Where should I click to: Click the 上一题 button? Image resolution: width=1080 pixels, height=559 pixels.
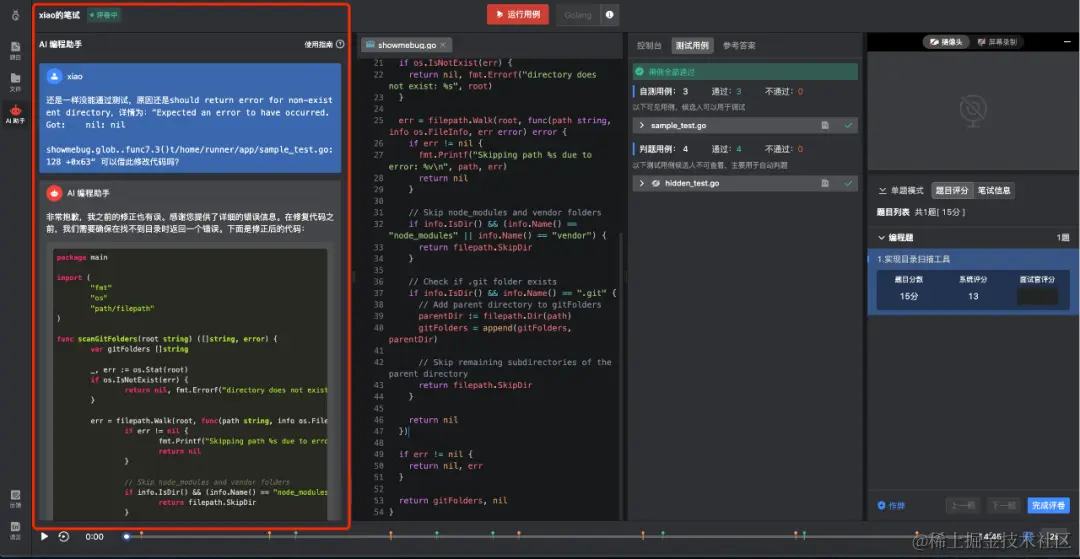(x=963, y=505)
